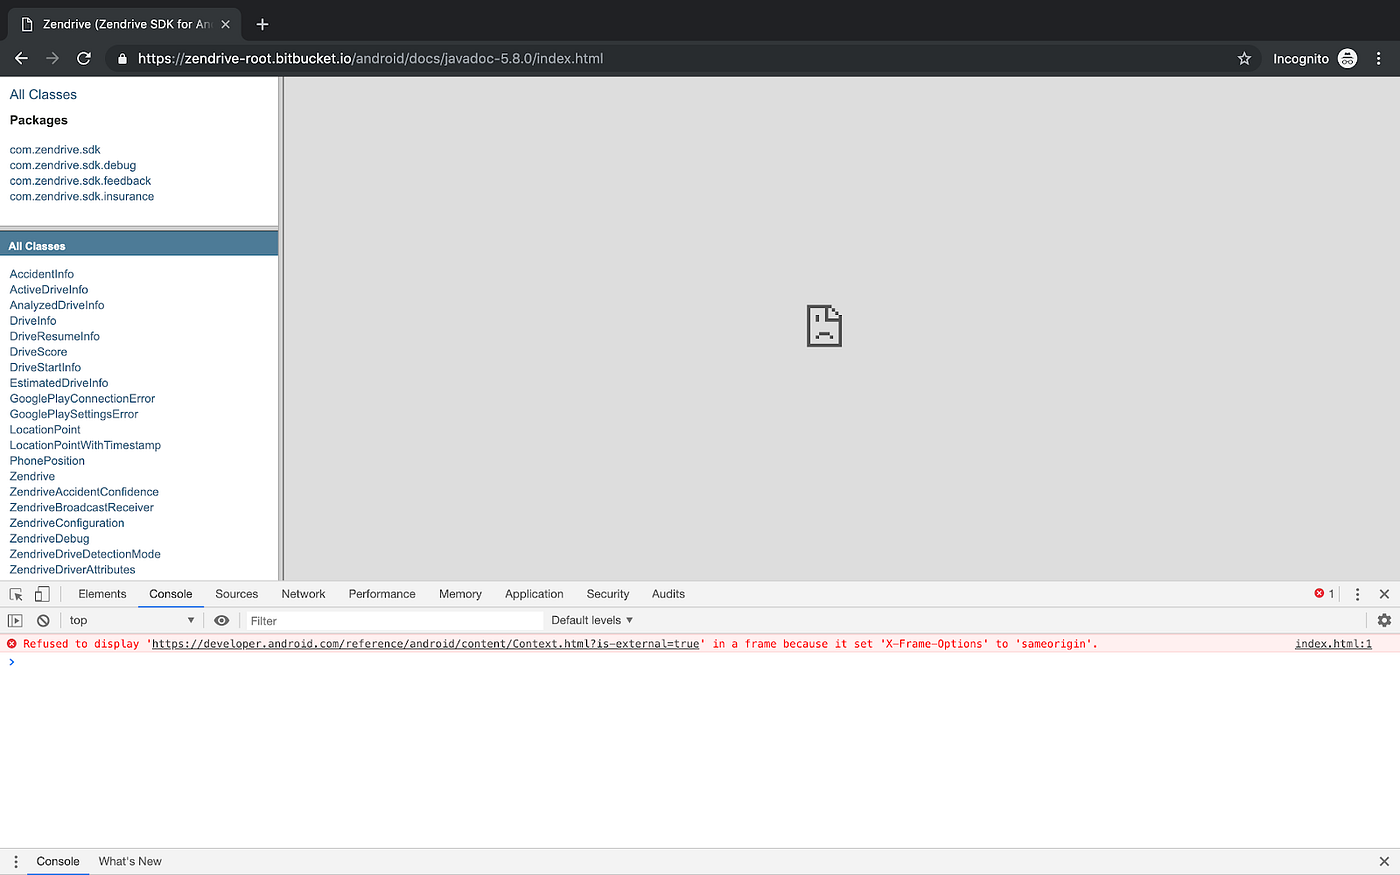Open the com.zendrive.sdk.debug package

[73, 165]
